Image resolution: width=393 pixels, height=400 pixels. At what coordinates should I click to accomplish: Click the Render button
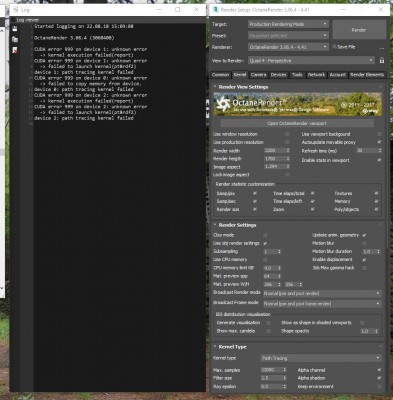pos(359,30)
